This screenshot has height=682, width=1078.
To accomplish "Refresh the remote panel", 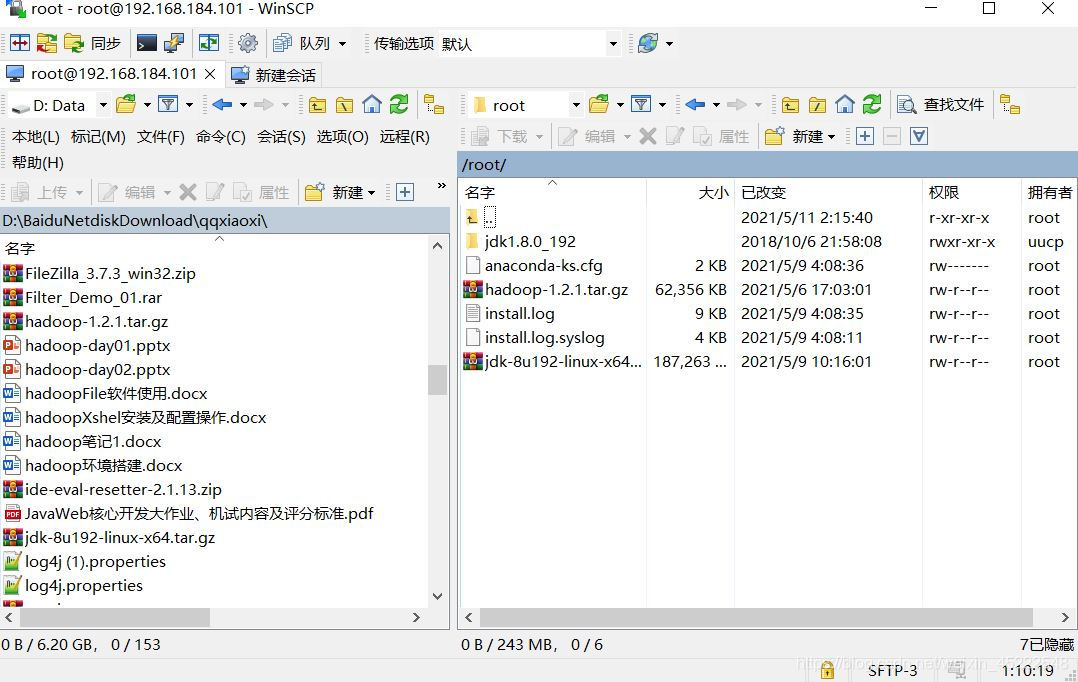I will pos(872,104).
